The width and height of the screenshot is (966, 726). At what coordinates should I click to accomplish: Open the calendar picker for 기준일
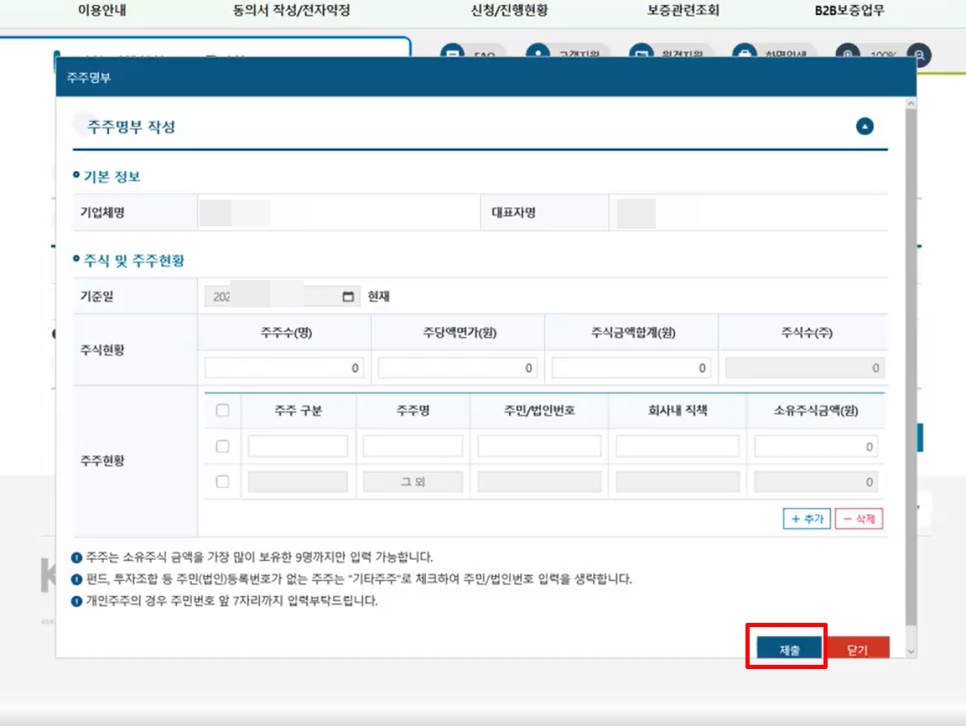[x=348, y=297]
